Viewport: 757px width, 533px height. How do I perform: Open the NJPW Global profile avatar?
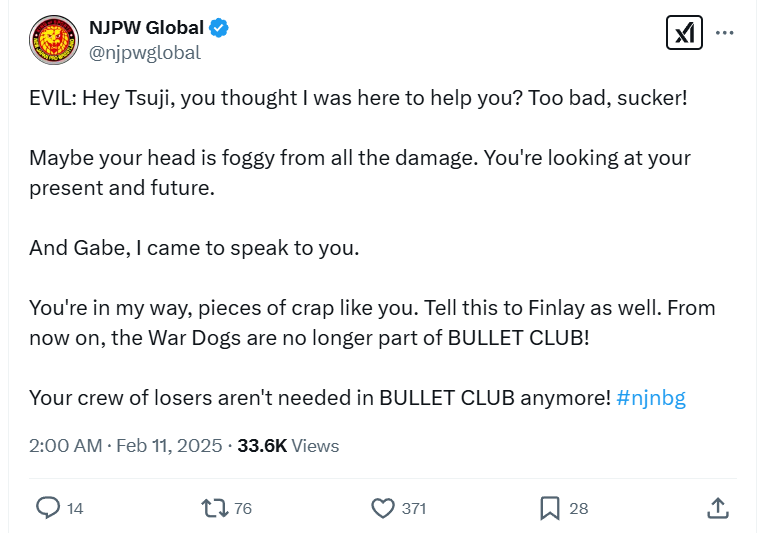click(54, 41)
